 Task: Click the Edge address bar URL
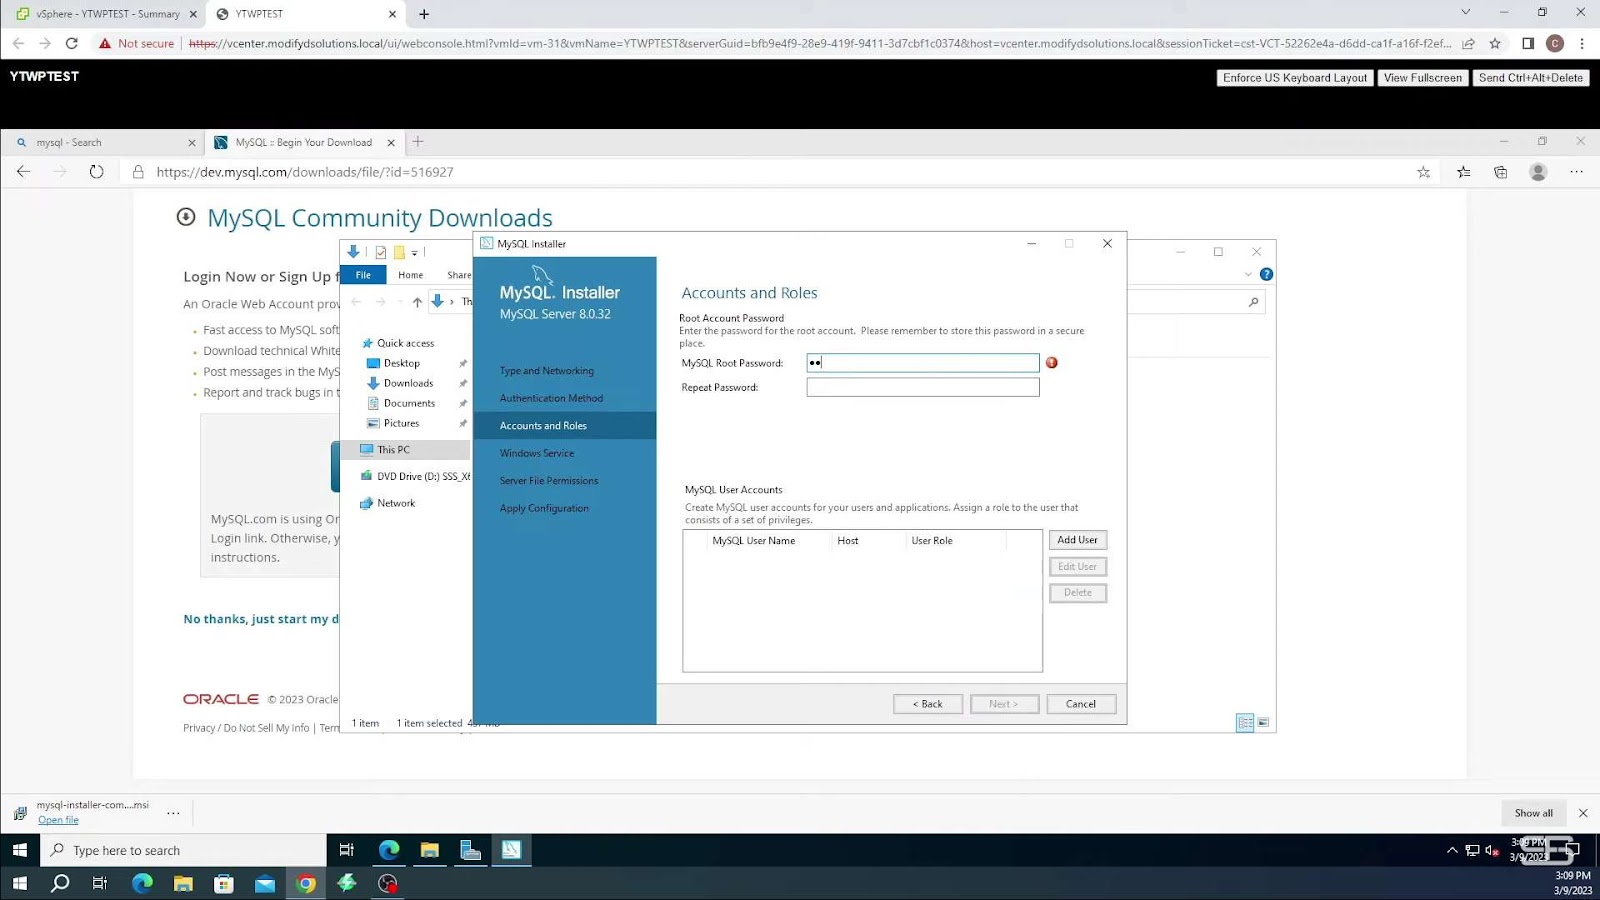coord(305,172)
